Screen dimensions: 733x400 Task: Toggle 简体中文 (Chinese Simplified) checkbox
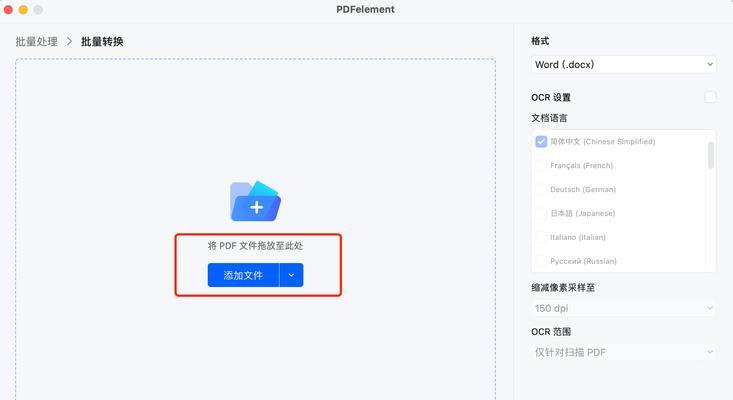tap(541, 142)
